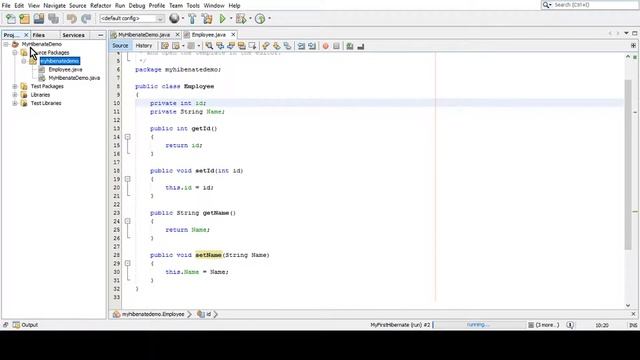Collapse the getName method fold at line 24

click(x=127, y=221)
